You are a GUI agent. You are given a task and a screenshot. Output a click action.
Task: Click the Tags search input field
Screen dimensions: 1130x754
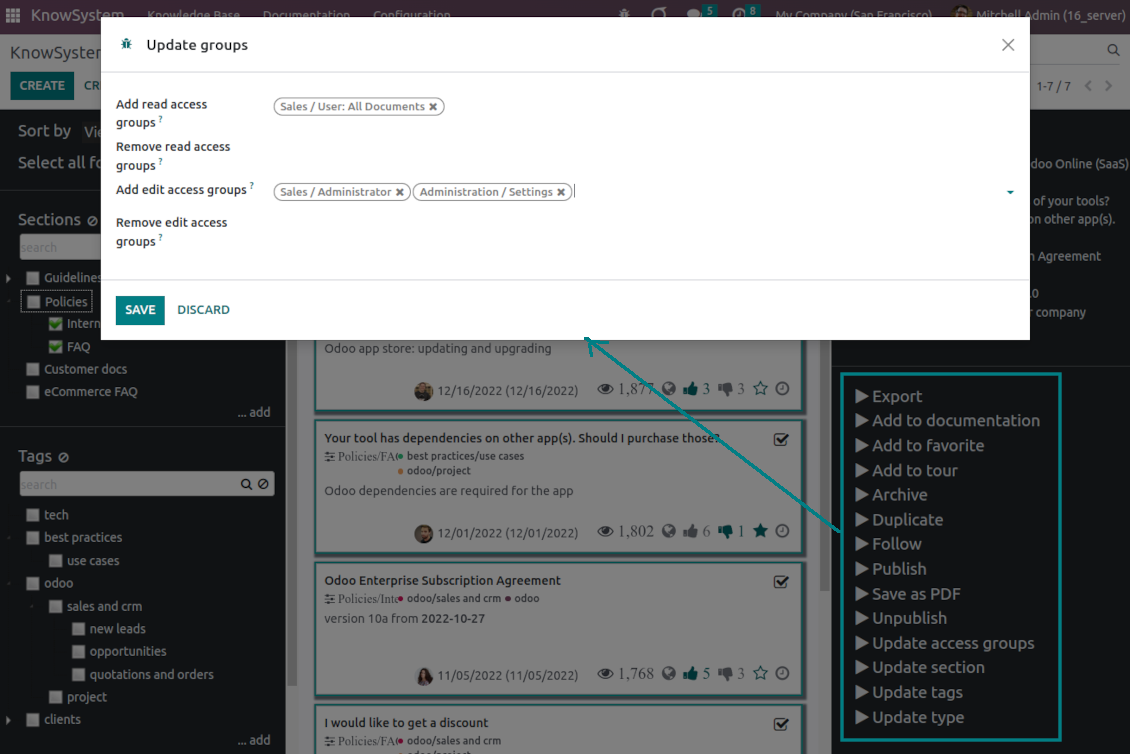[128, 485]
